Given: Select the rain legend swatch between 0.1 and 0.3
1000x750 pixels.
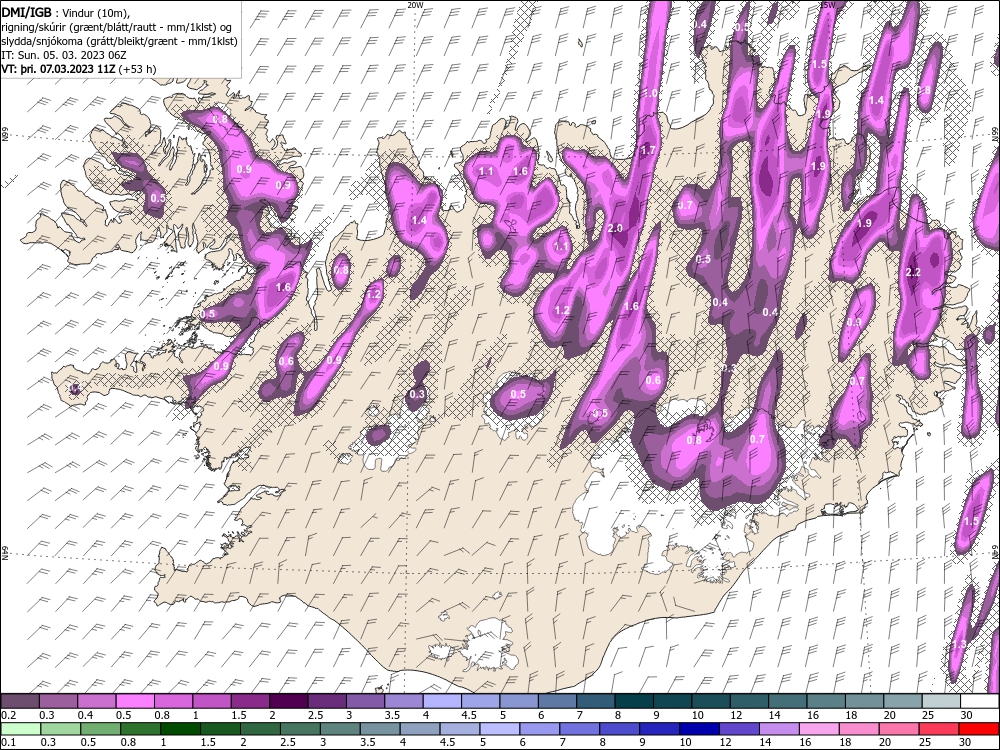Looking at the screenshot, I should tap(20, 729).
